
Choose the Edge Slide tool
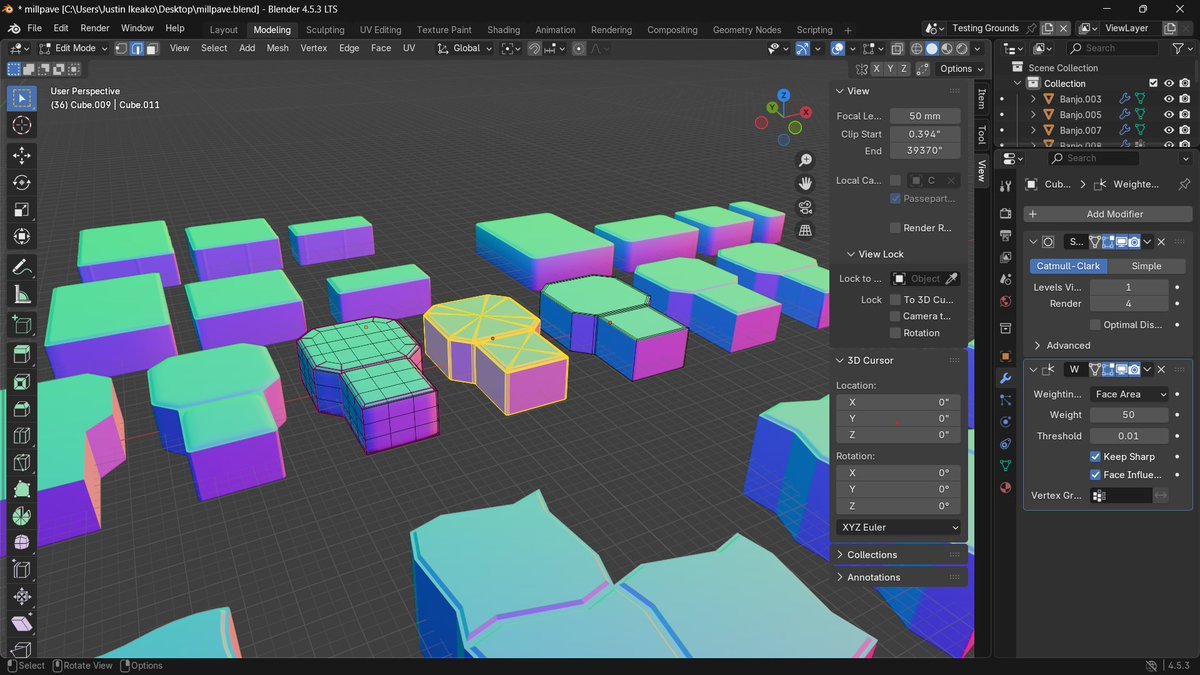(22, 570)
